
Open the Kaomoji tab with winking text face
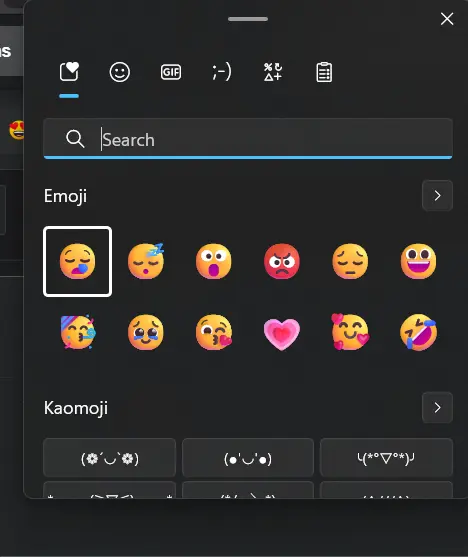222,72
